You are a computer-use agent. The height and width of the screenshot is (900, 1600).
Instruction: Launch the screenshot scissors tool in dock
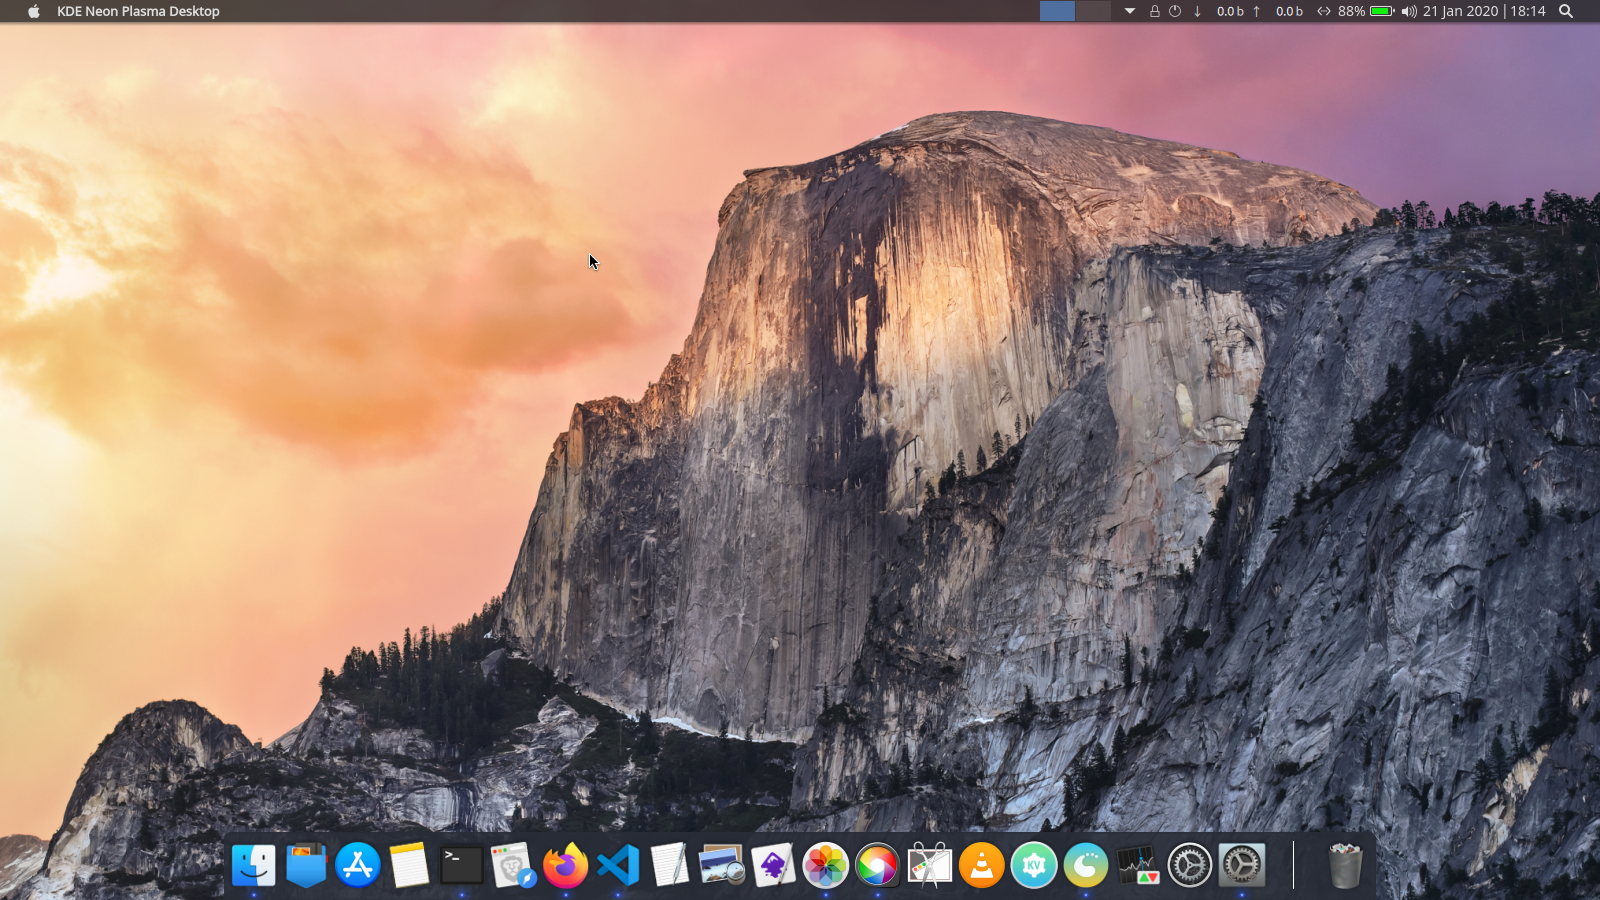pos(930,865)
